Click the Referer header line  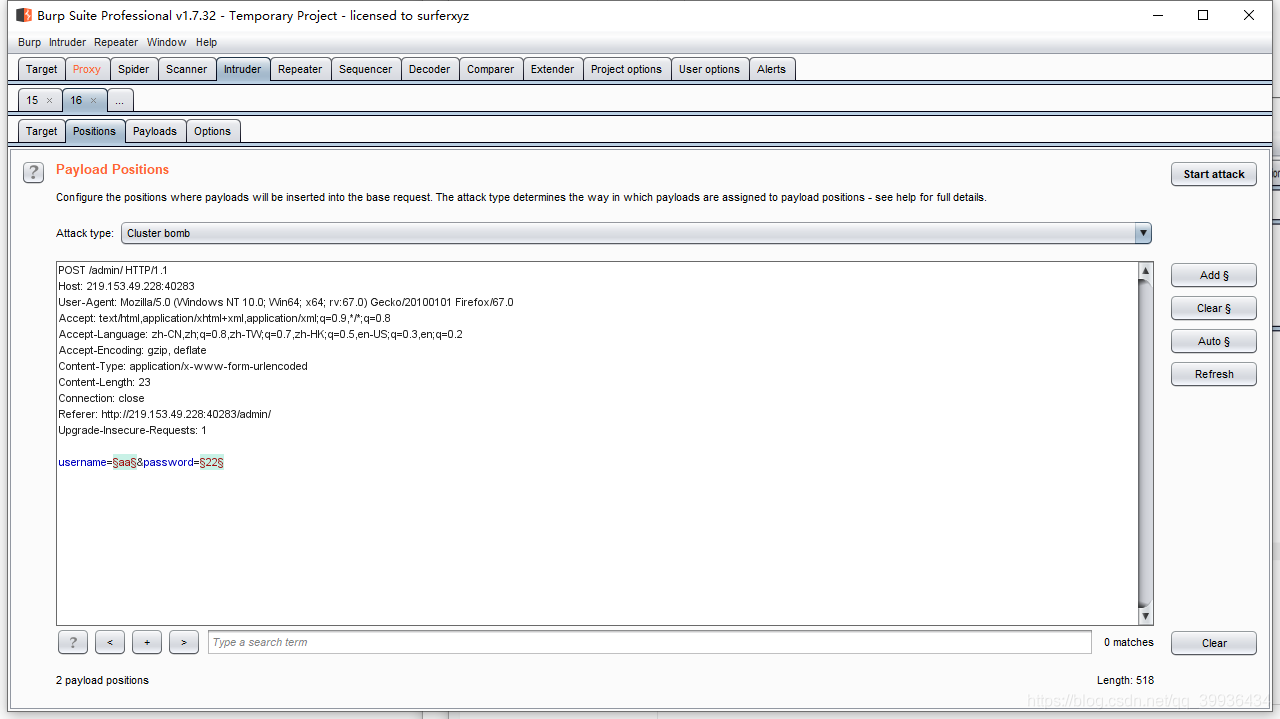pos(164,414)
